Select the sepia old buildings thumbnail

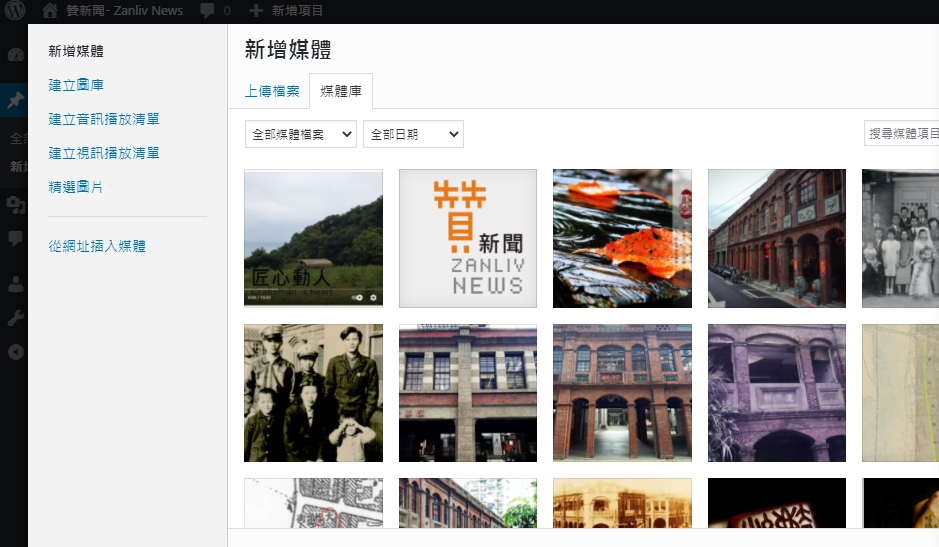tap(622, 503)
